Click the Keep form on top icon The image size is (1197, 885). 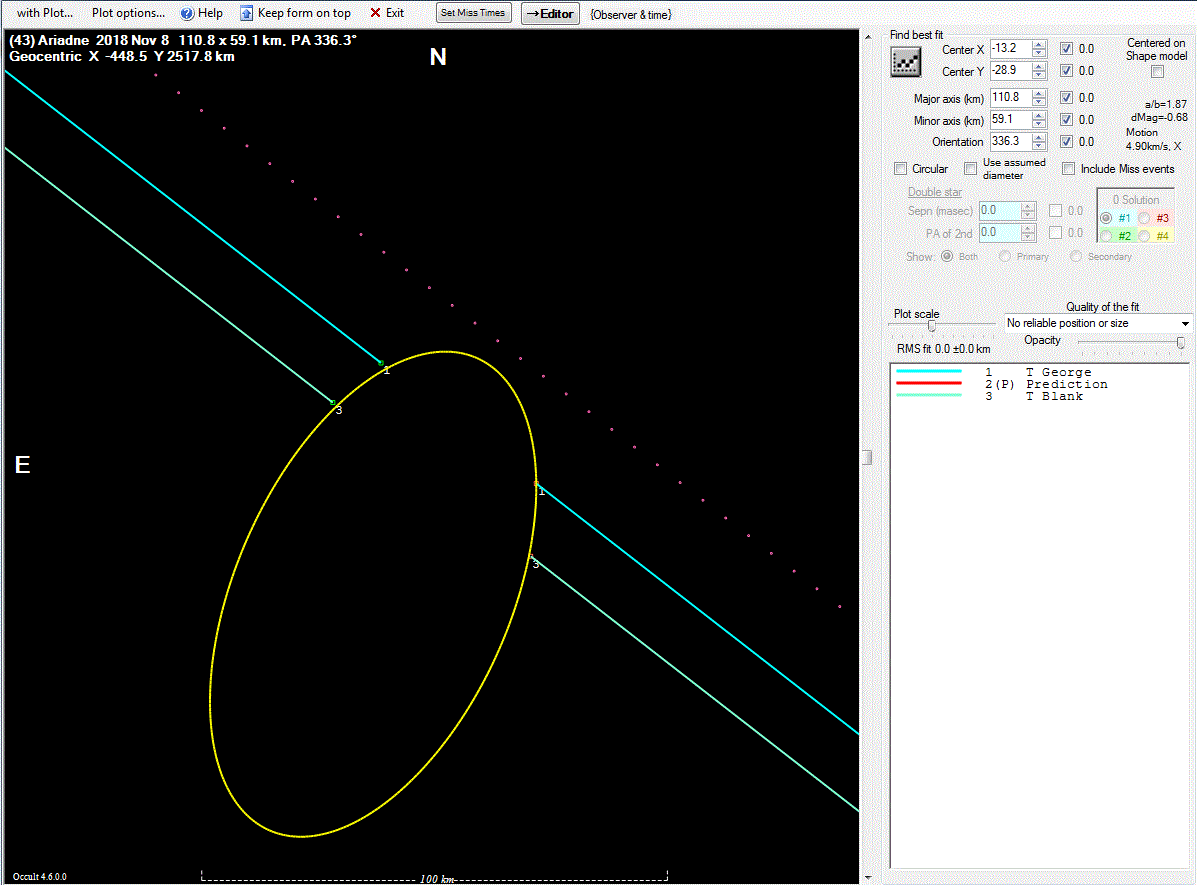(246, 13)
